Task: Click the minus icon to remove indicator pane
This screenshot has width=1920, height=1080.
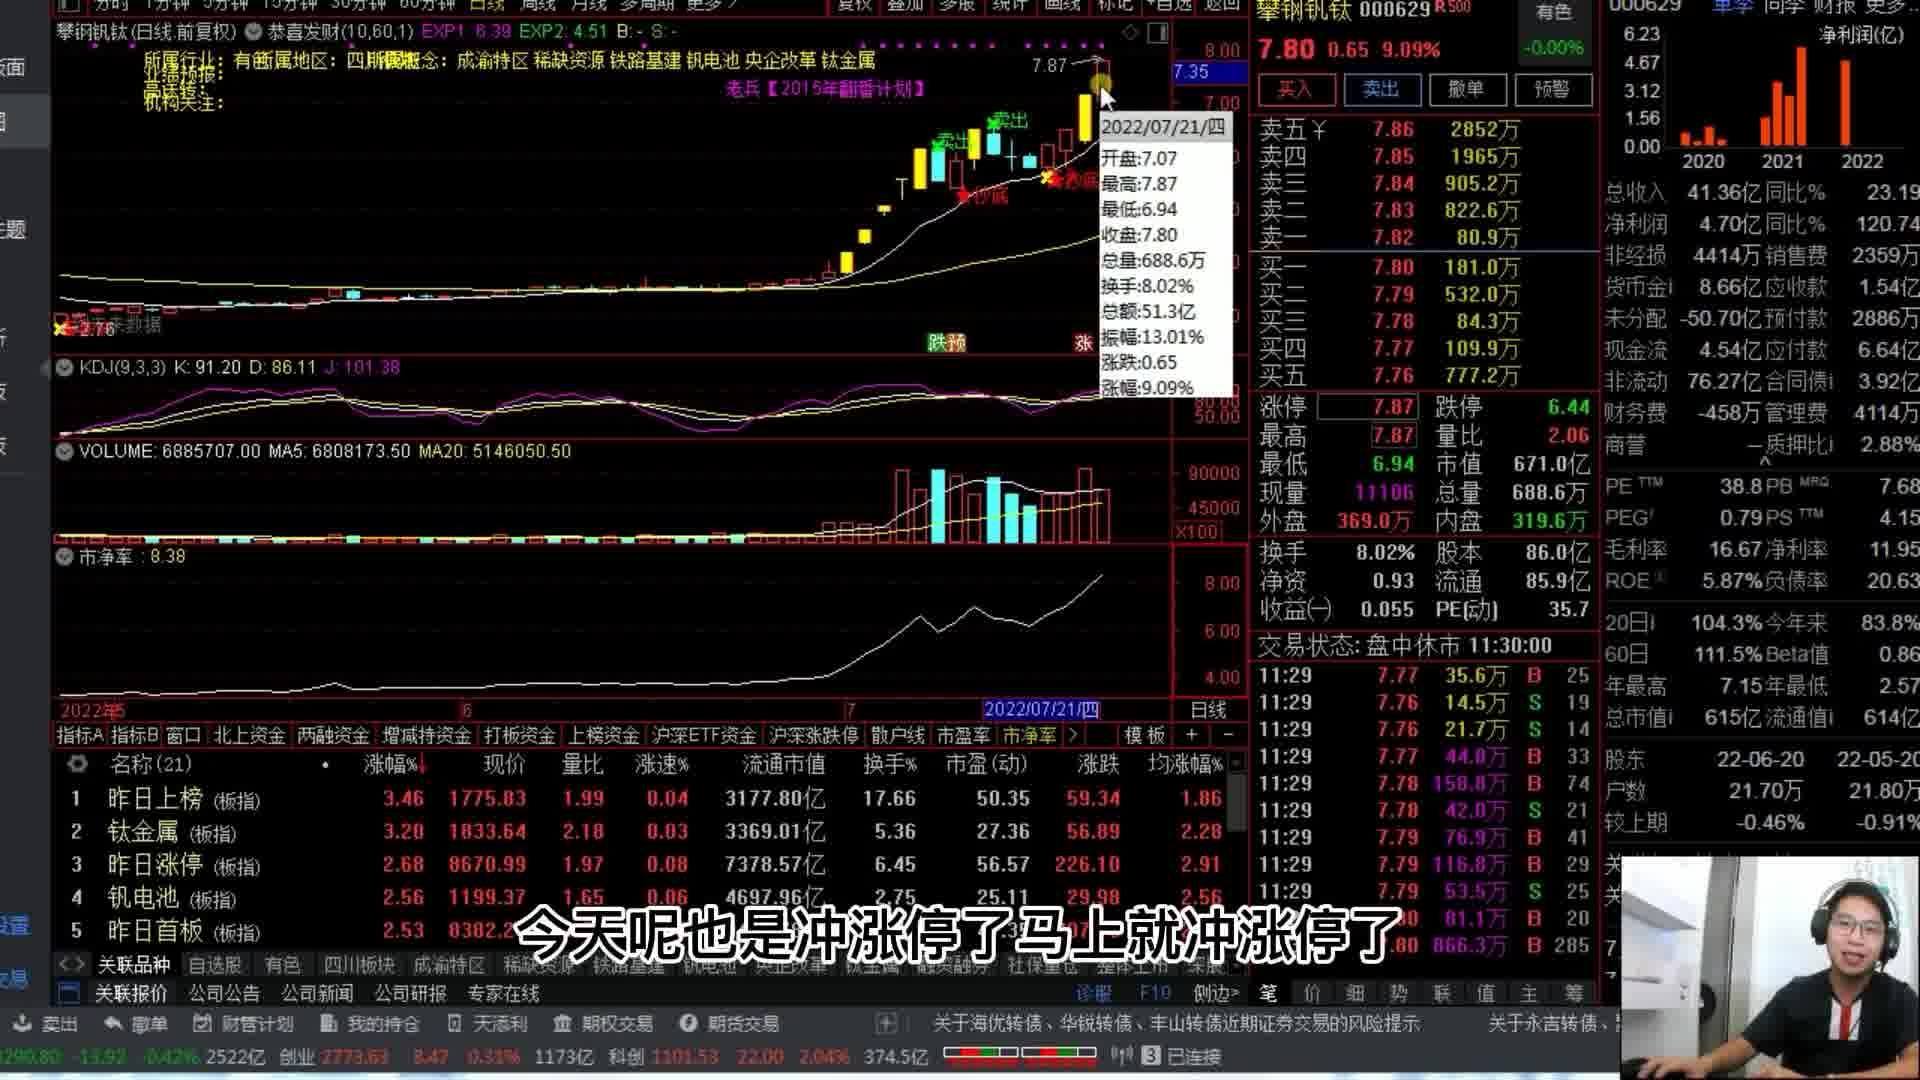Action: tap(1228, 735)
